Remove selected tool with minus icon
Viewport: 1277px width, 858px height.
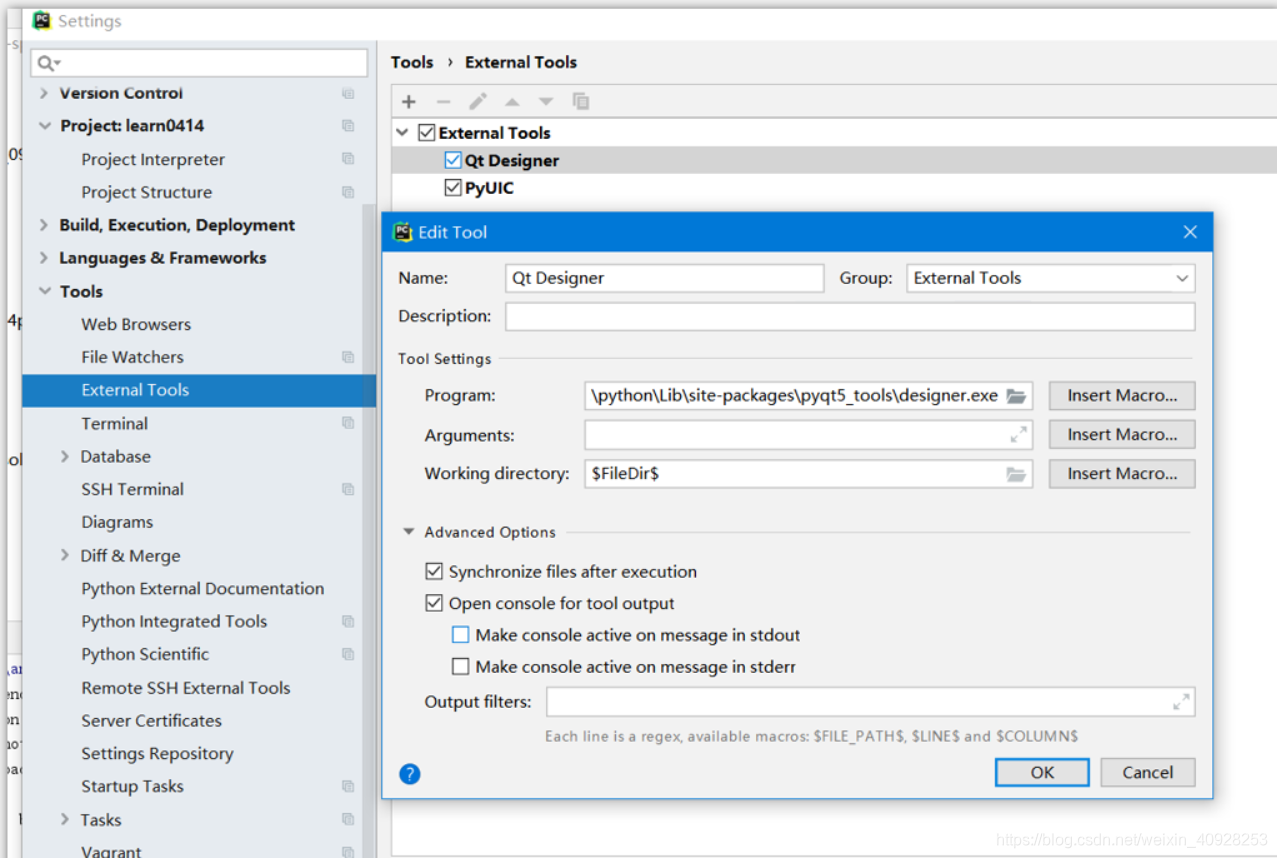[x=443, y=101]
